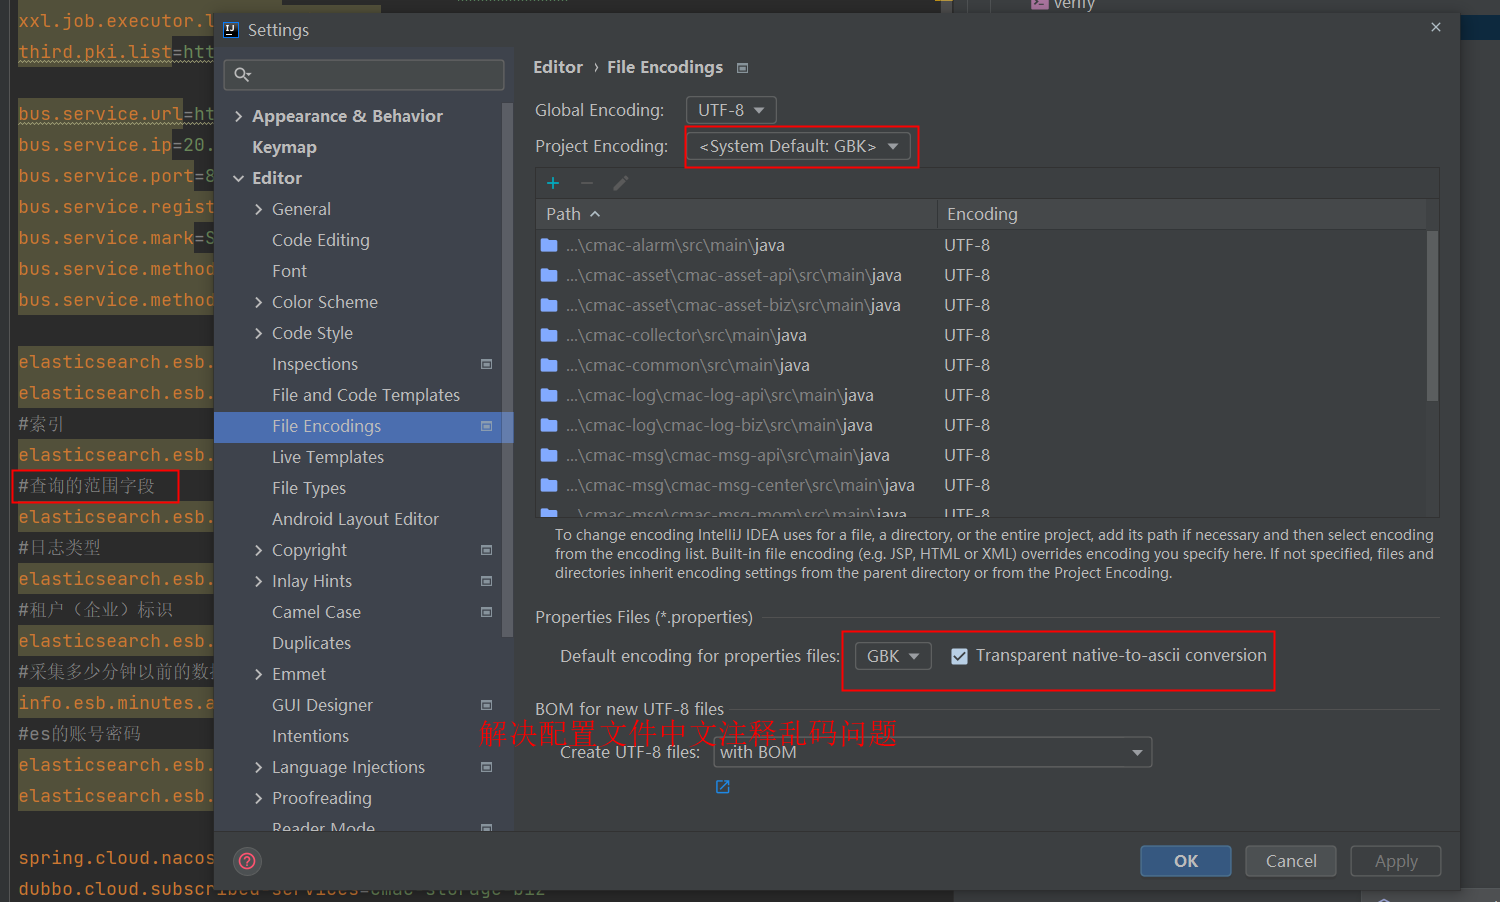Open File Types settings page

coord(309,488)
